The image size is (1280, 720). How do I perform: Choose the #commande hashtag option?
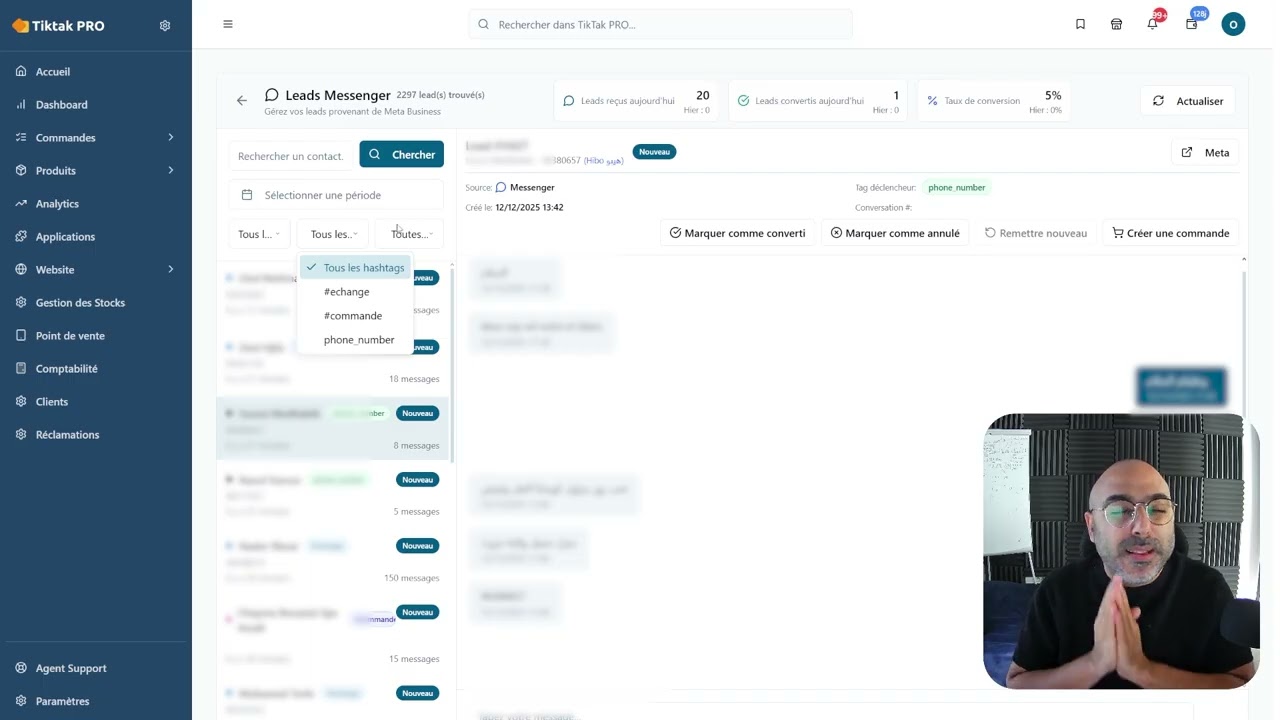coord(355,316)
